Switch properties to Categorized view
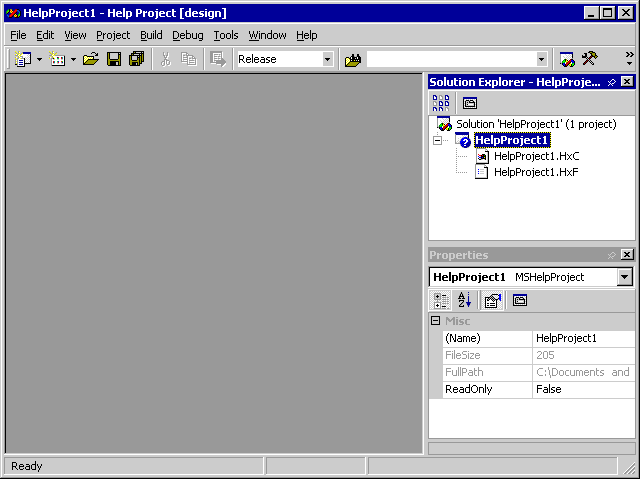 [441, 300]
